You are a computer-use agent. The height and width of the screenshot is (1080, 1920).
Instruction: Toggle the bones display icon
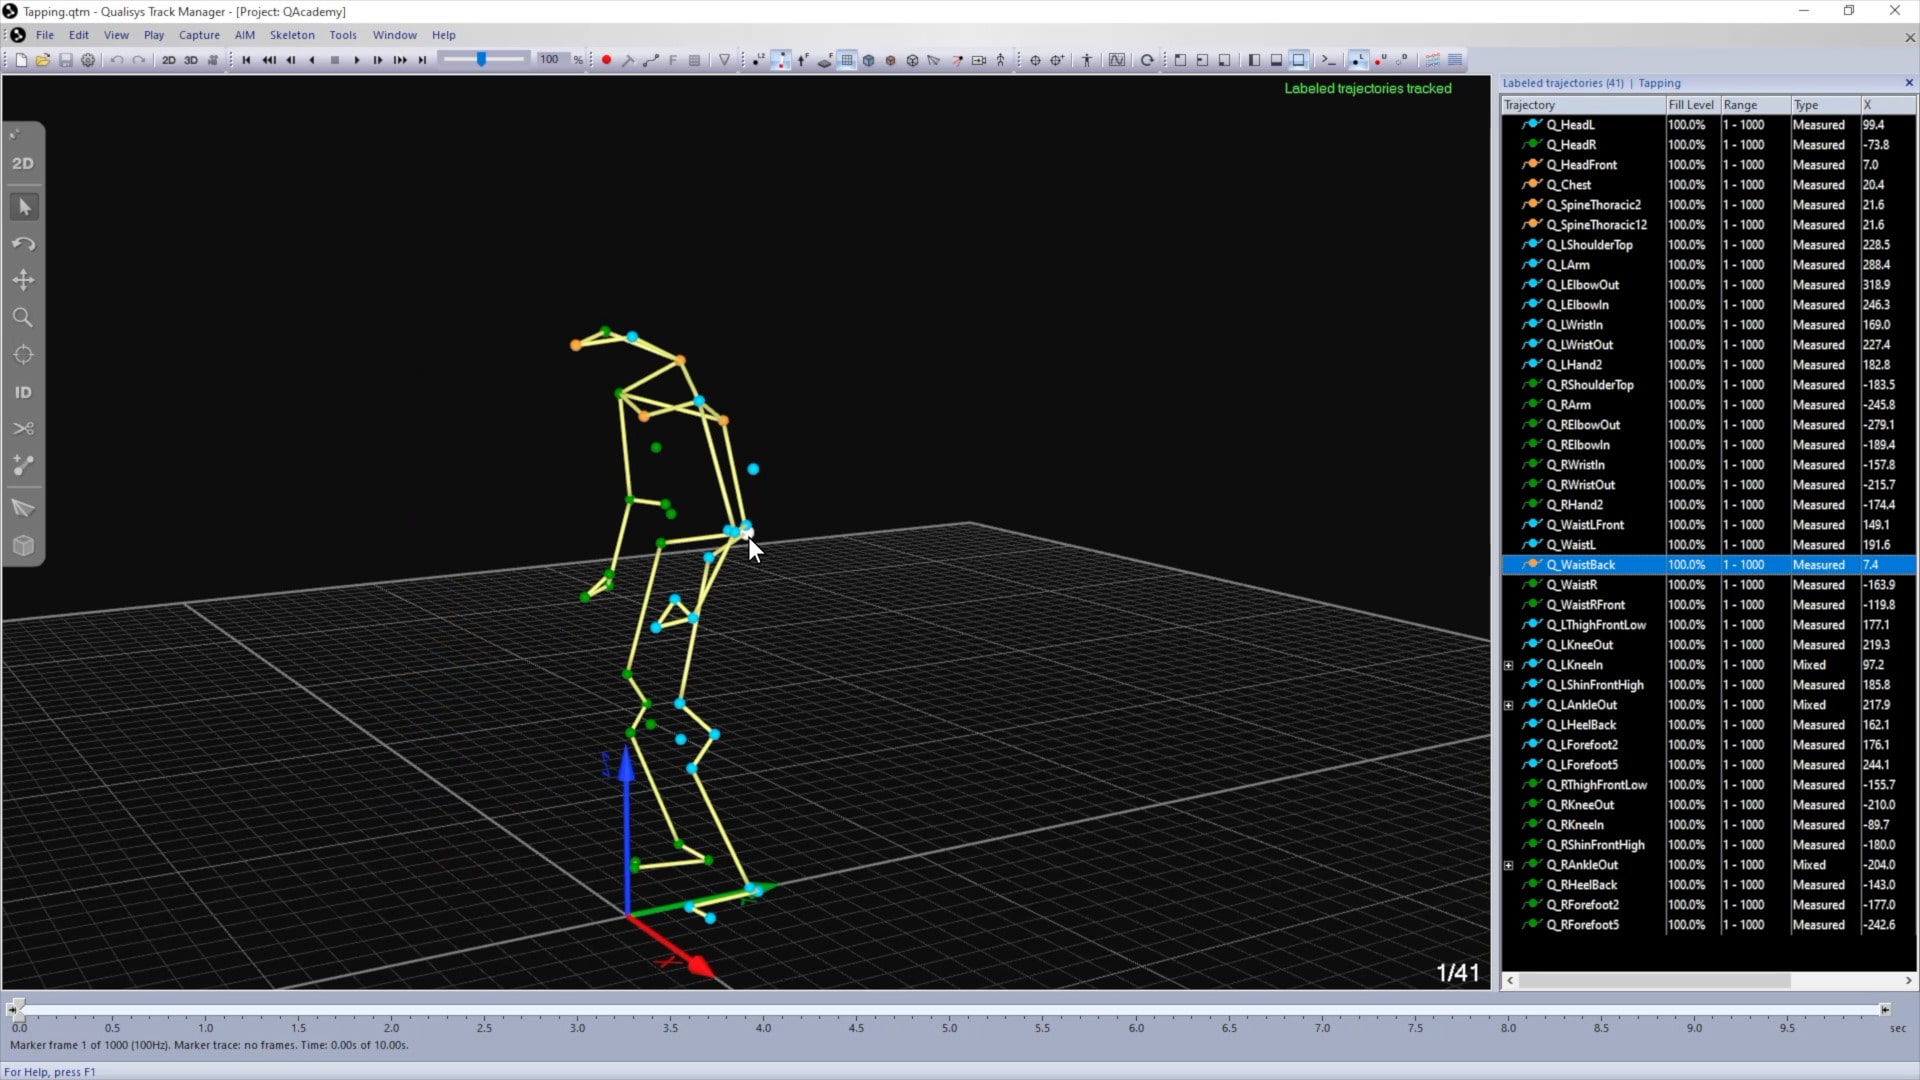[780, 60]
